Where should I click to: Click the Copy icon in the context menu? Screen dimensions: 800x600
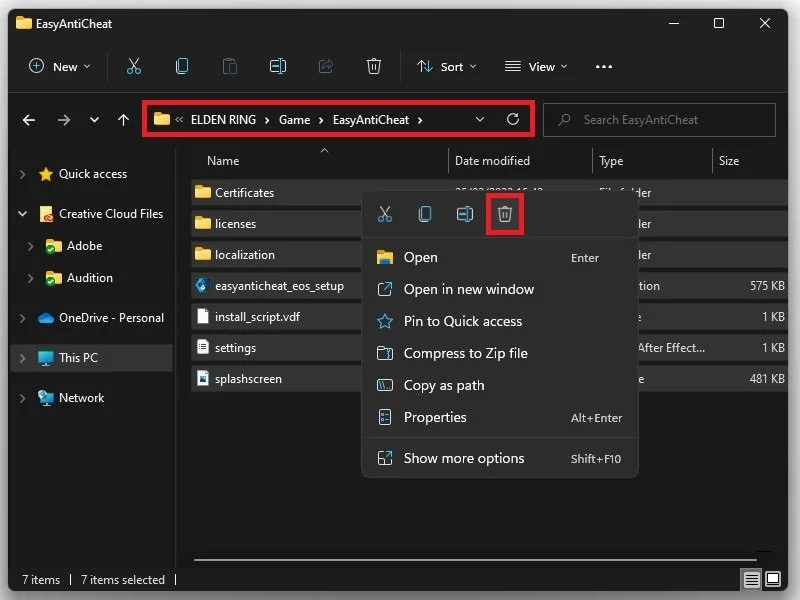(x=424, y=214)
